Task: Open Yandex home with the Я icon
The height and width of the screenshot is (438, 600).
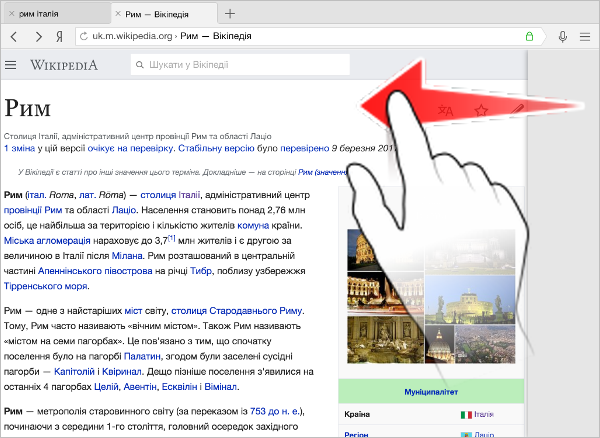Action: tap(59, 37)
